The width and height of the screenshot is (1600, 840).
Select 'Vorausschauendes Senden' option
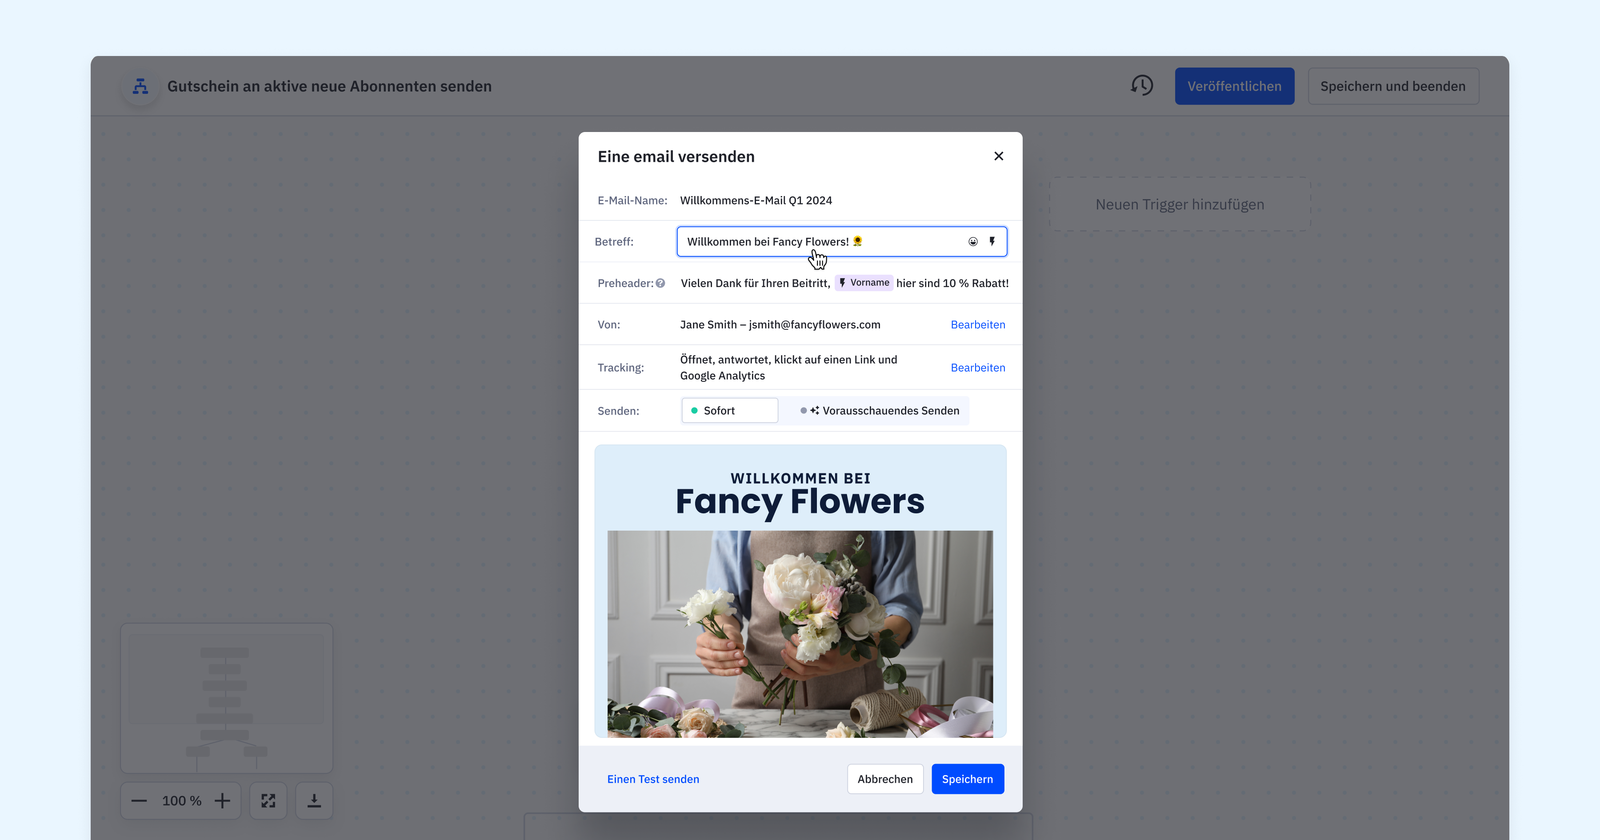(x=880, y=411)
